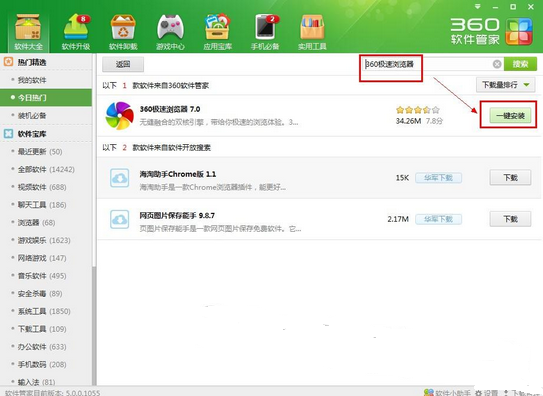Click title 360极速浏览器 7.0
This screenshot has width=543, height=396.
170,109
